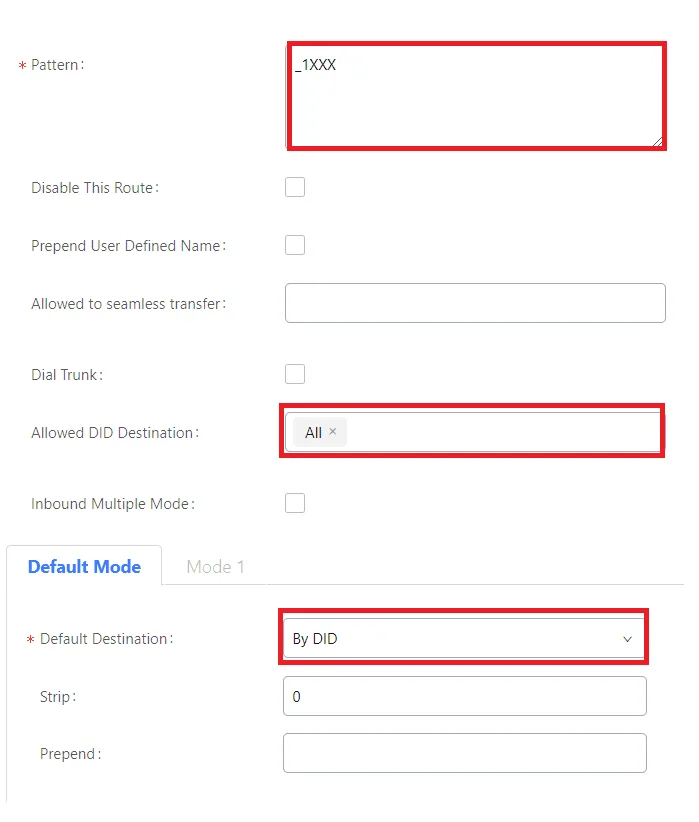
Task: Click the chevron arrow of Default Destination
Action: coord(627,639)
